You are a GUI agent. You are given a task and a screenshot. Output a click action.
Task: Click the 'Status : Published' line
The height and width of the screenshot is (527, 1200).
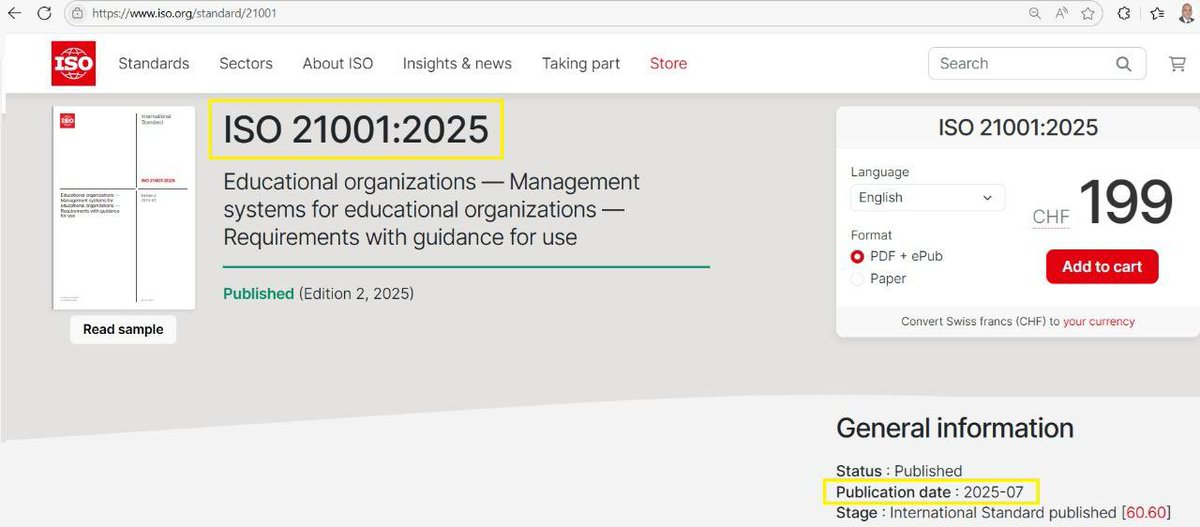tap(899, 470)
